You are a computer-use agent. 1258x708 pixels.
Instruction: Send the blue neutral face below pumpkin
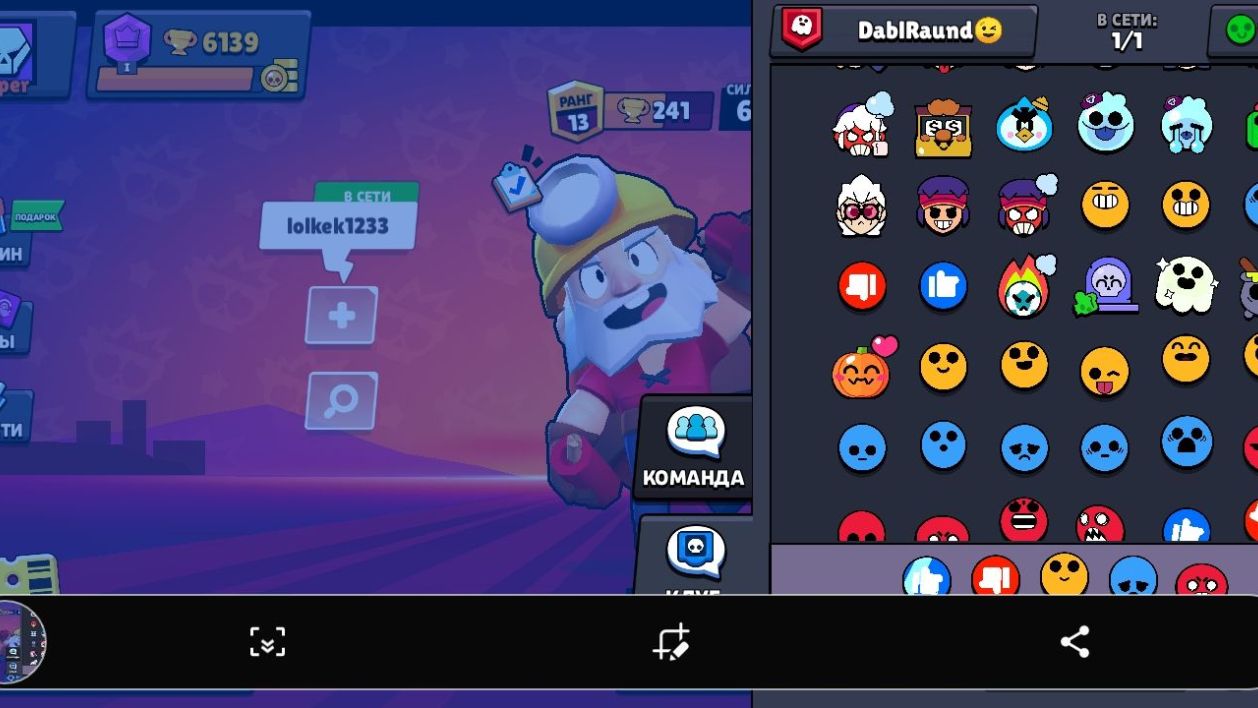click(x=862, y=448)
